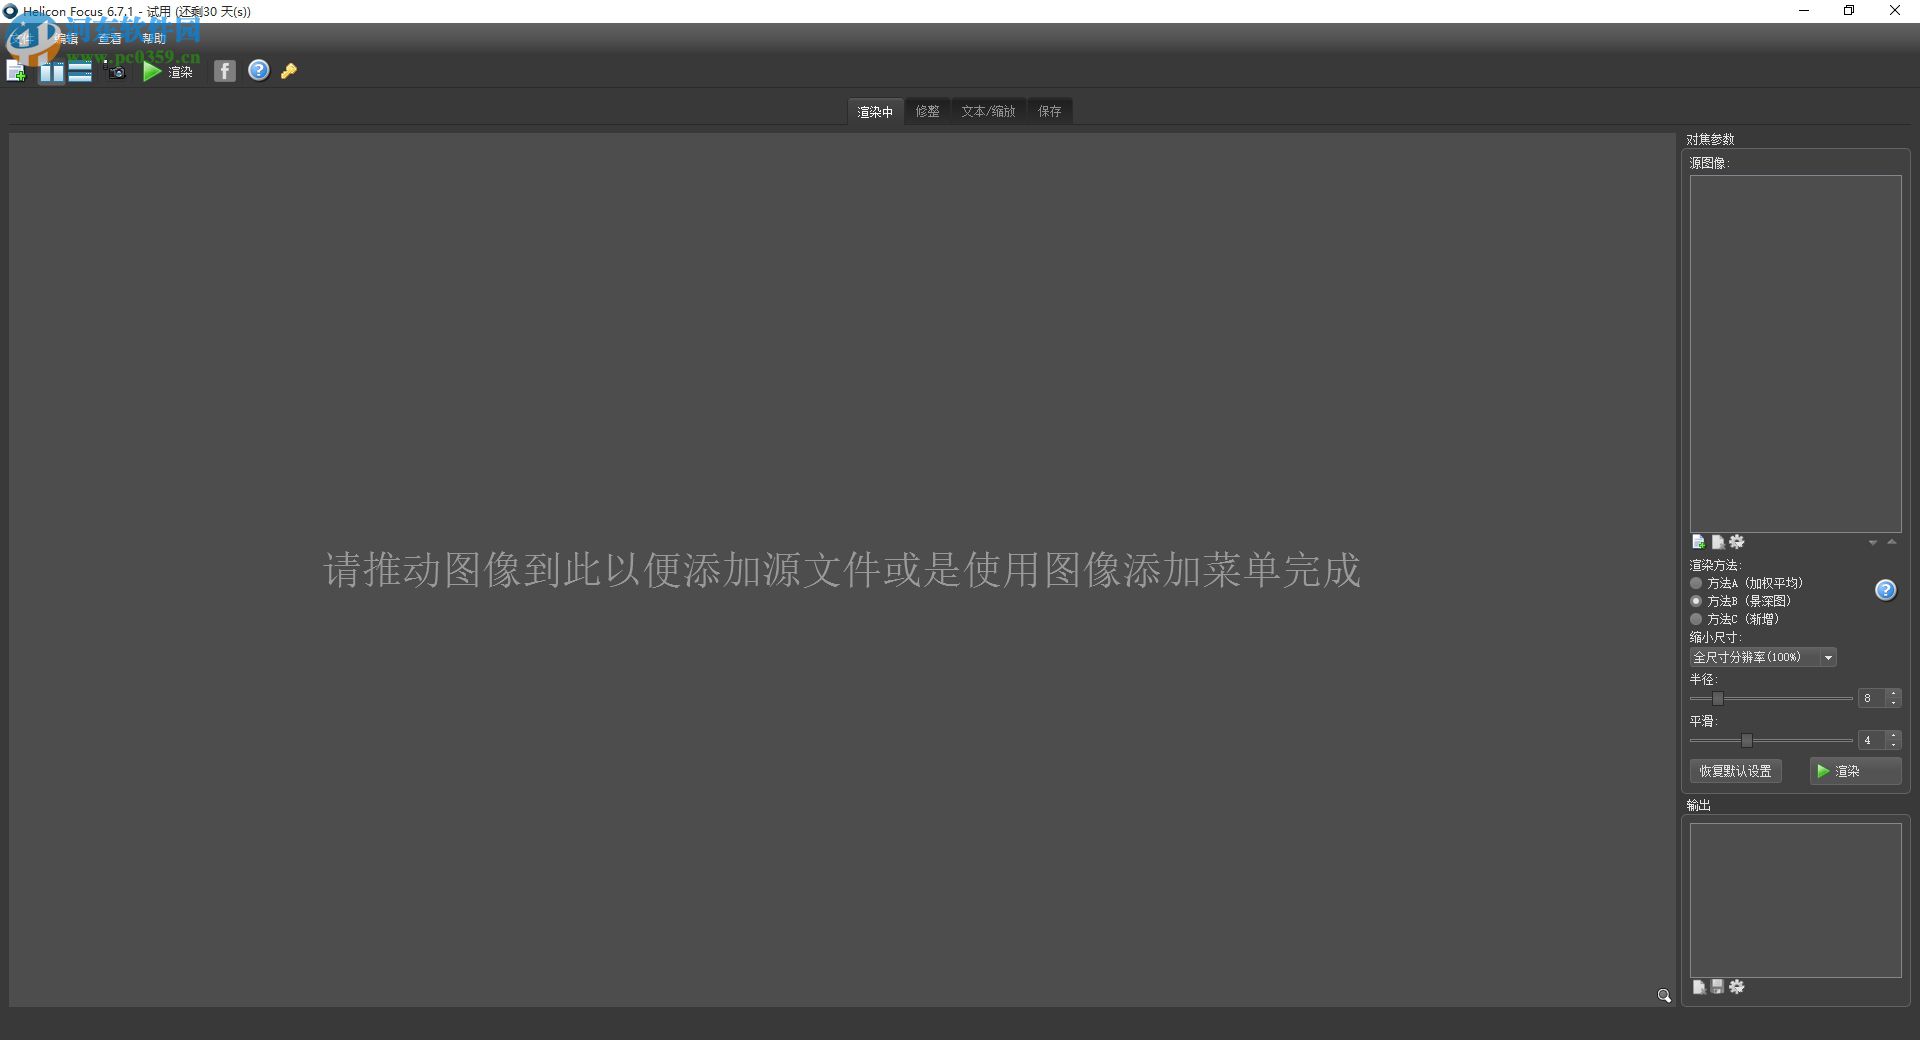
Task: Minimize the Helicon Focus window
Action: (x=1804, y=11)
